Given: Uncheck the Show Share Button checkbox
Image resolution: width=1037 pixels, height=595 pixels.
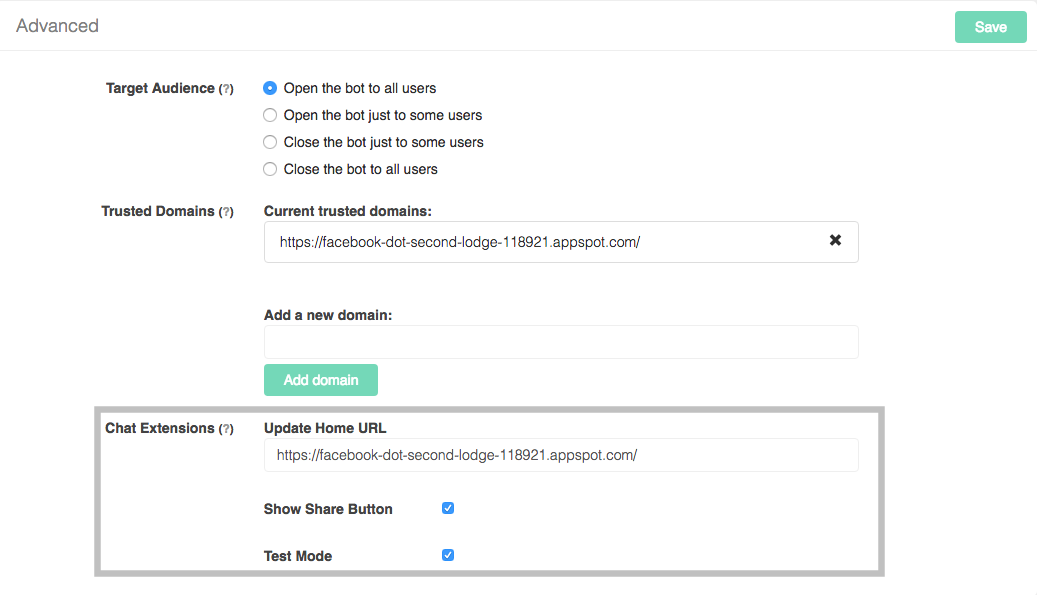Looking at the screenshot, I should (x=448, y=508).
